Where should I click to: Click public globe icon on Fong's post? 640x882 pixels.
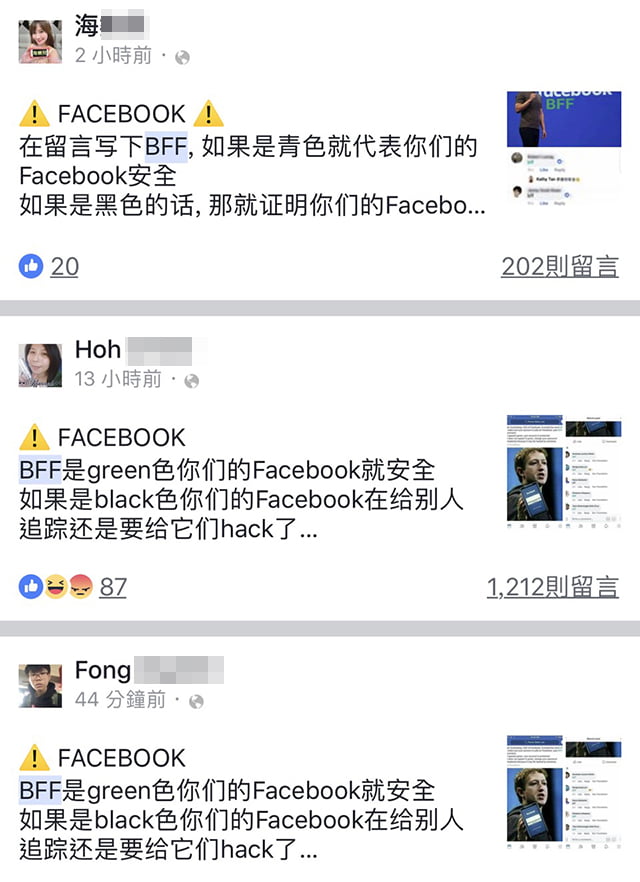click(x=196, y=701)
